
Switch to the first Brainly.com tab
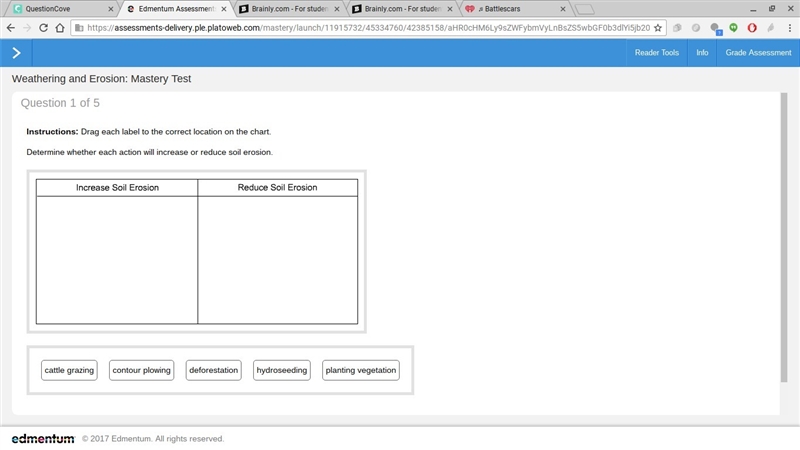coord(289,9)
